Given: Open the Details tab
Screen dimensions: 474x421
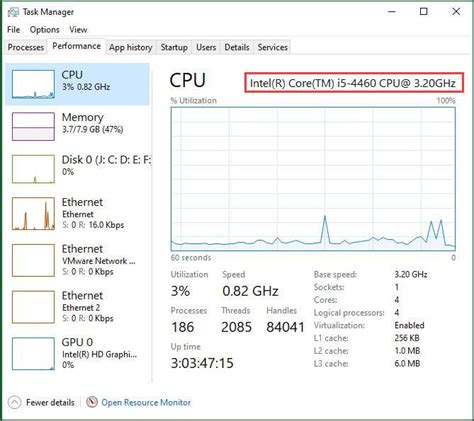Looking at the screenshot, I should 237,47.
